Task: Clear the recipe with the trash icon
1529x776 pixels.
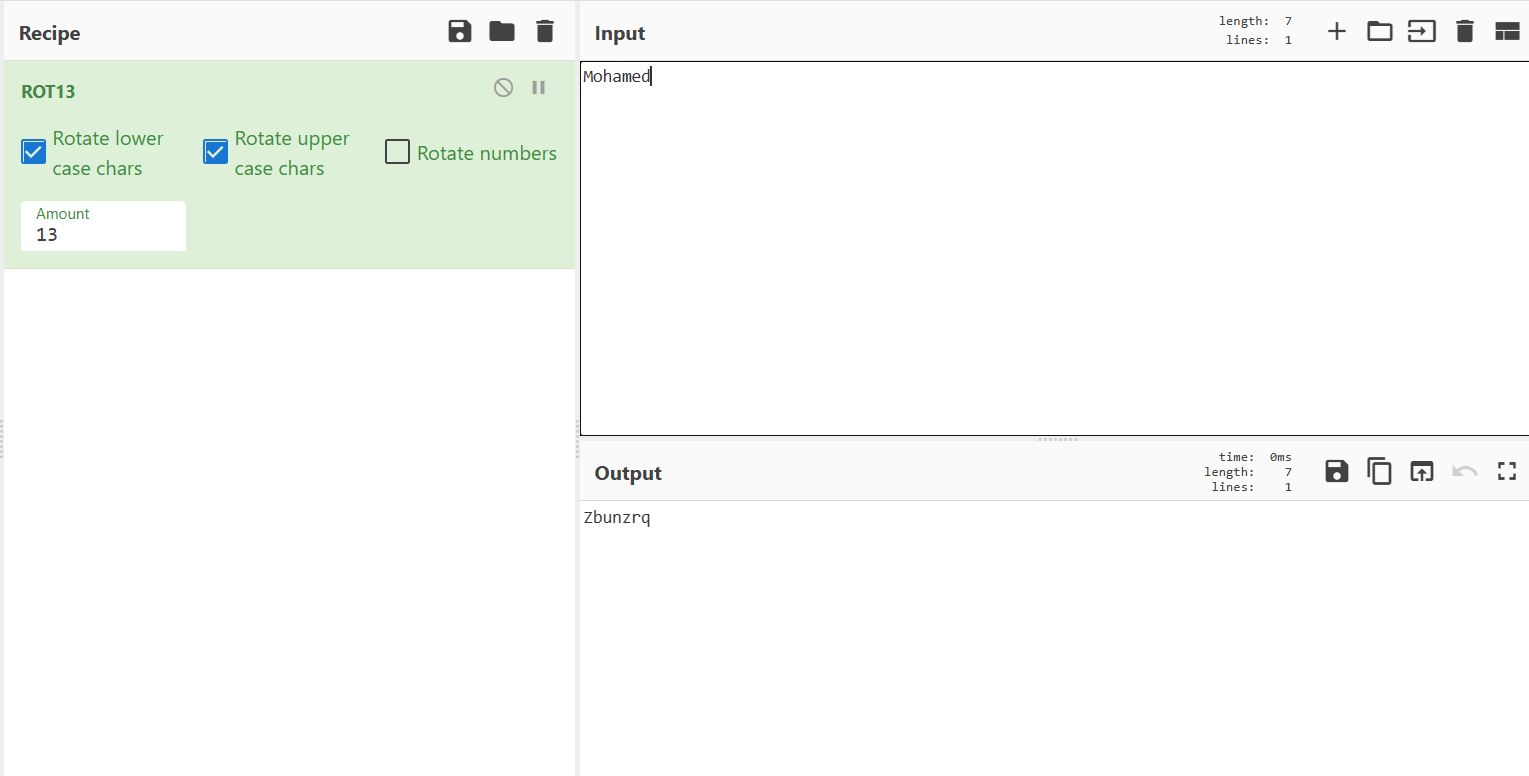Action: (544, 32)
